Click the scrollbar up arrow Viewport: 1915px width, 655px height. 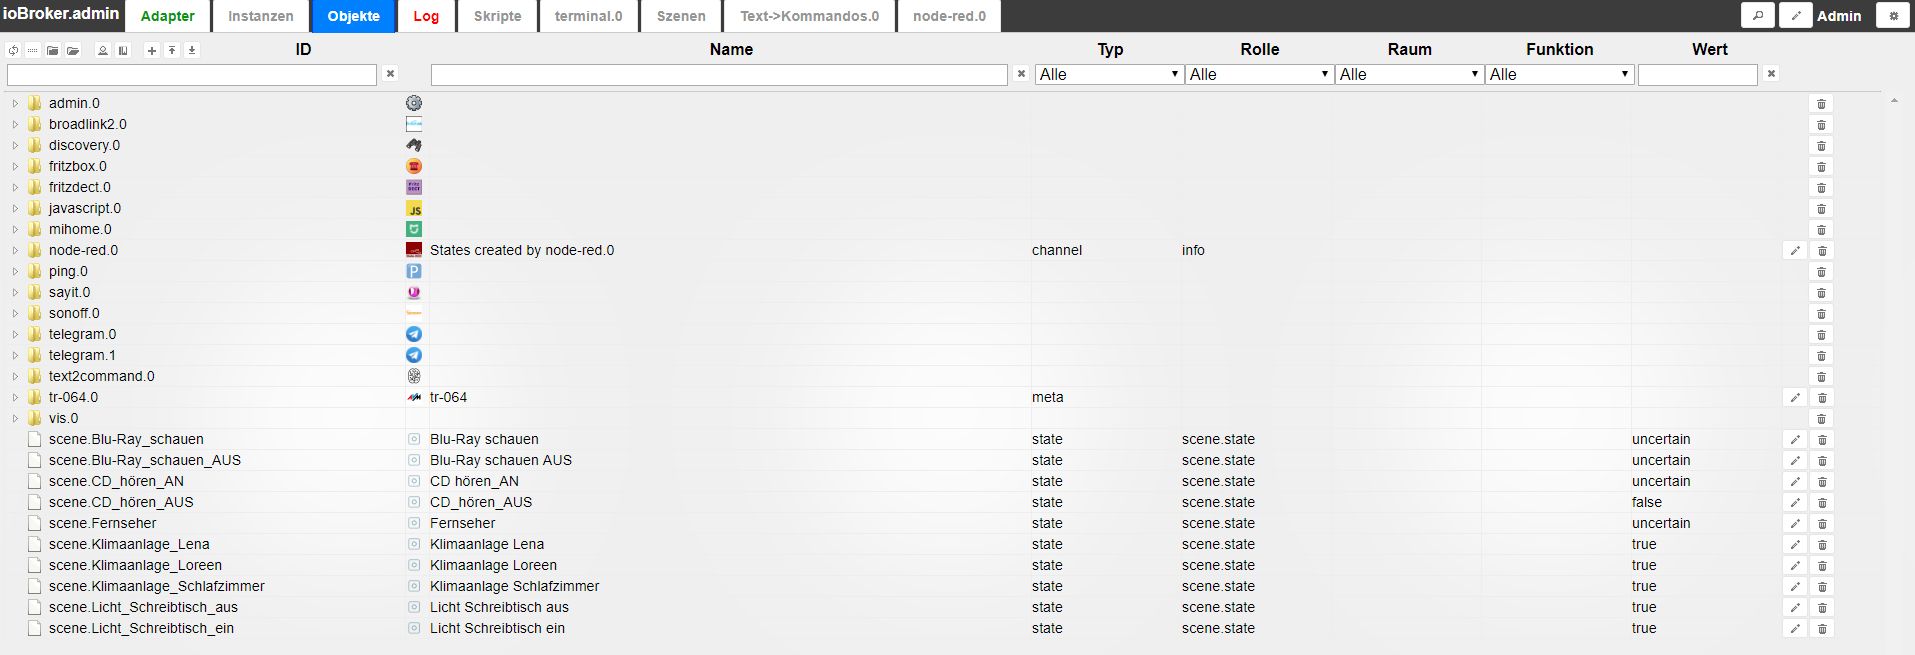[x=1894, y=101]
